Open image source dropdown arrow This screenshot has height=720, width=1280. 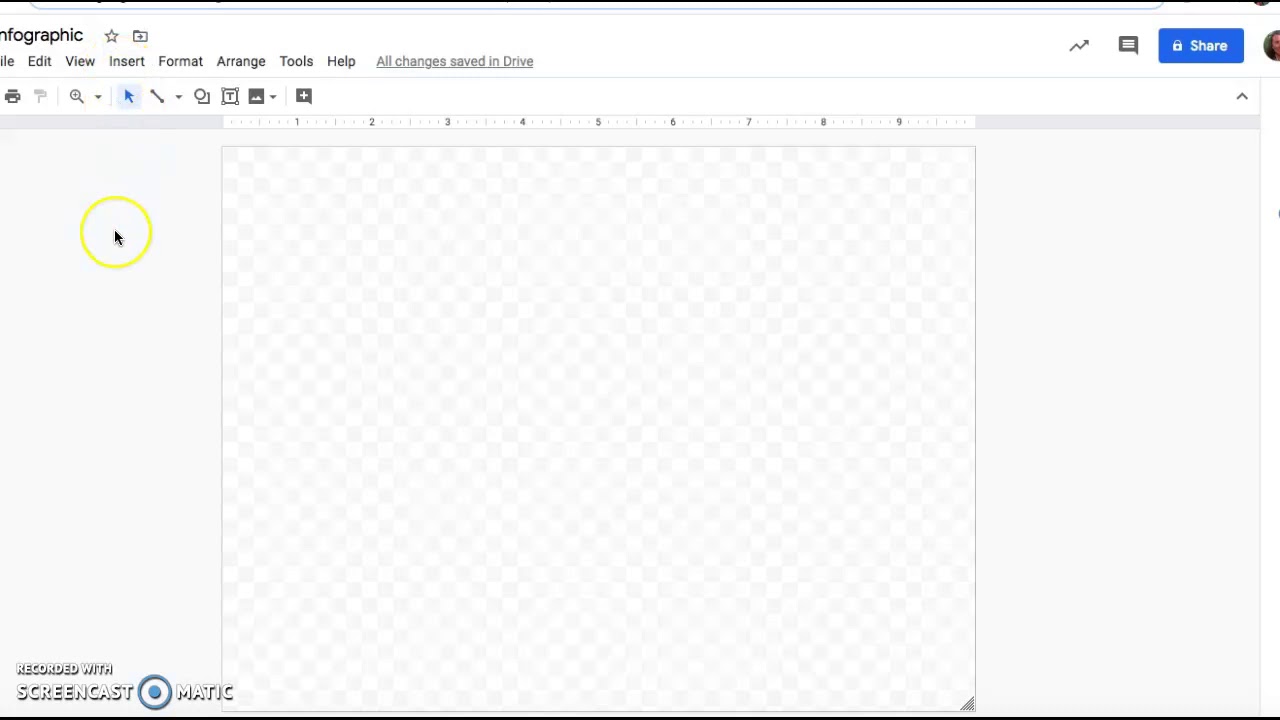273,97
